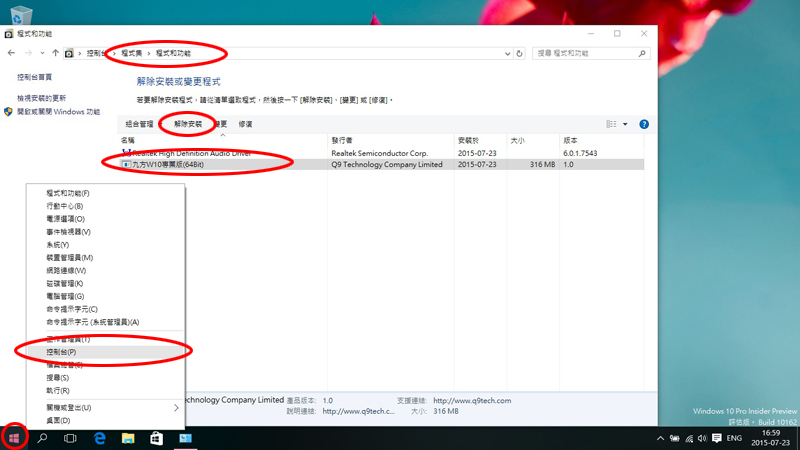Choose 搜尋(S) in Win+X menu
This screenshot has height=450, width=800.
point(106,378)
